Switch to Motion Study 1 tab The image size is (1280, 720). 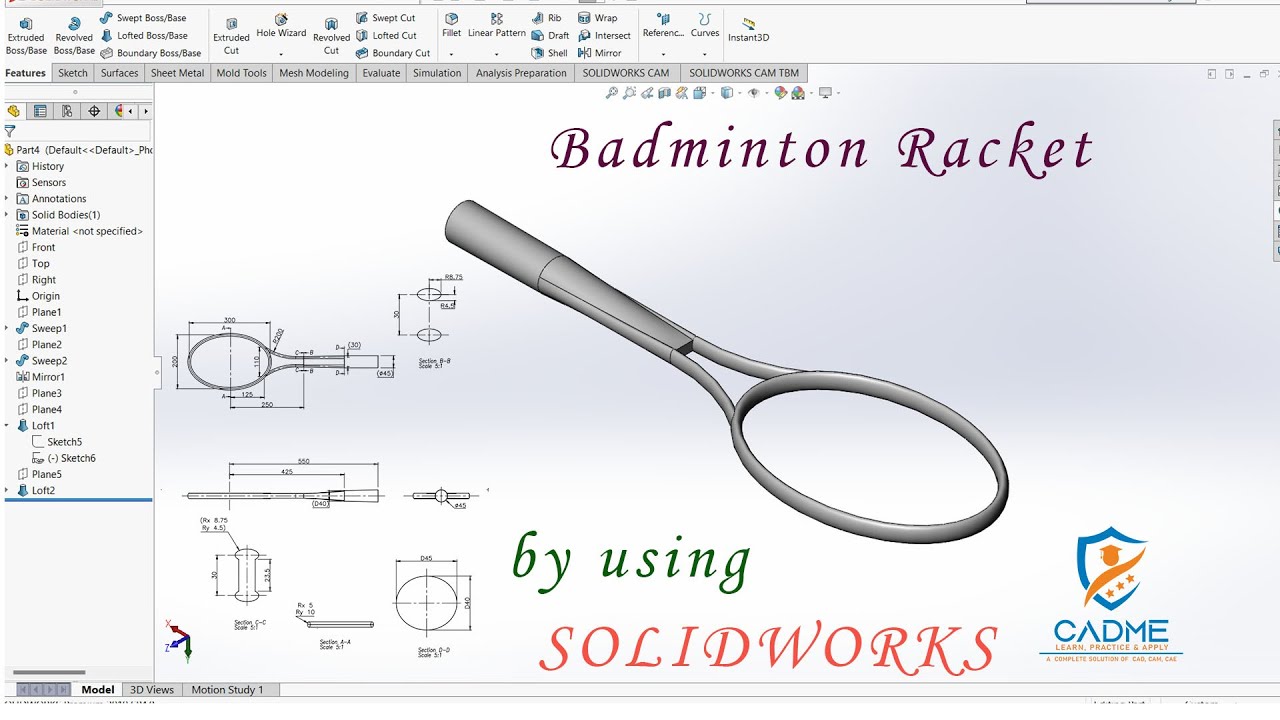pyautogui.click(x=227, y=689)
